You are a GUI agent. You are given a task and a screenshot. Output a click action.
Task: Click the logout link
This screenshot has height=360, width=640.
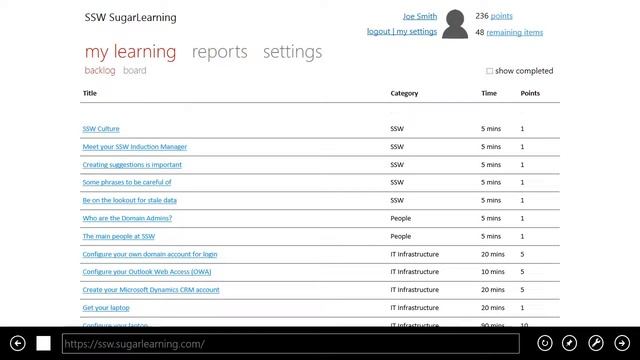point(378,31)
